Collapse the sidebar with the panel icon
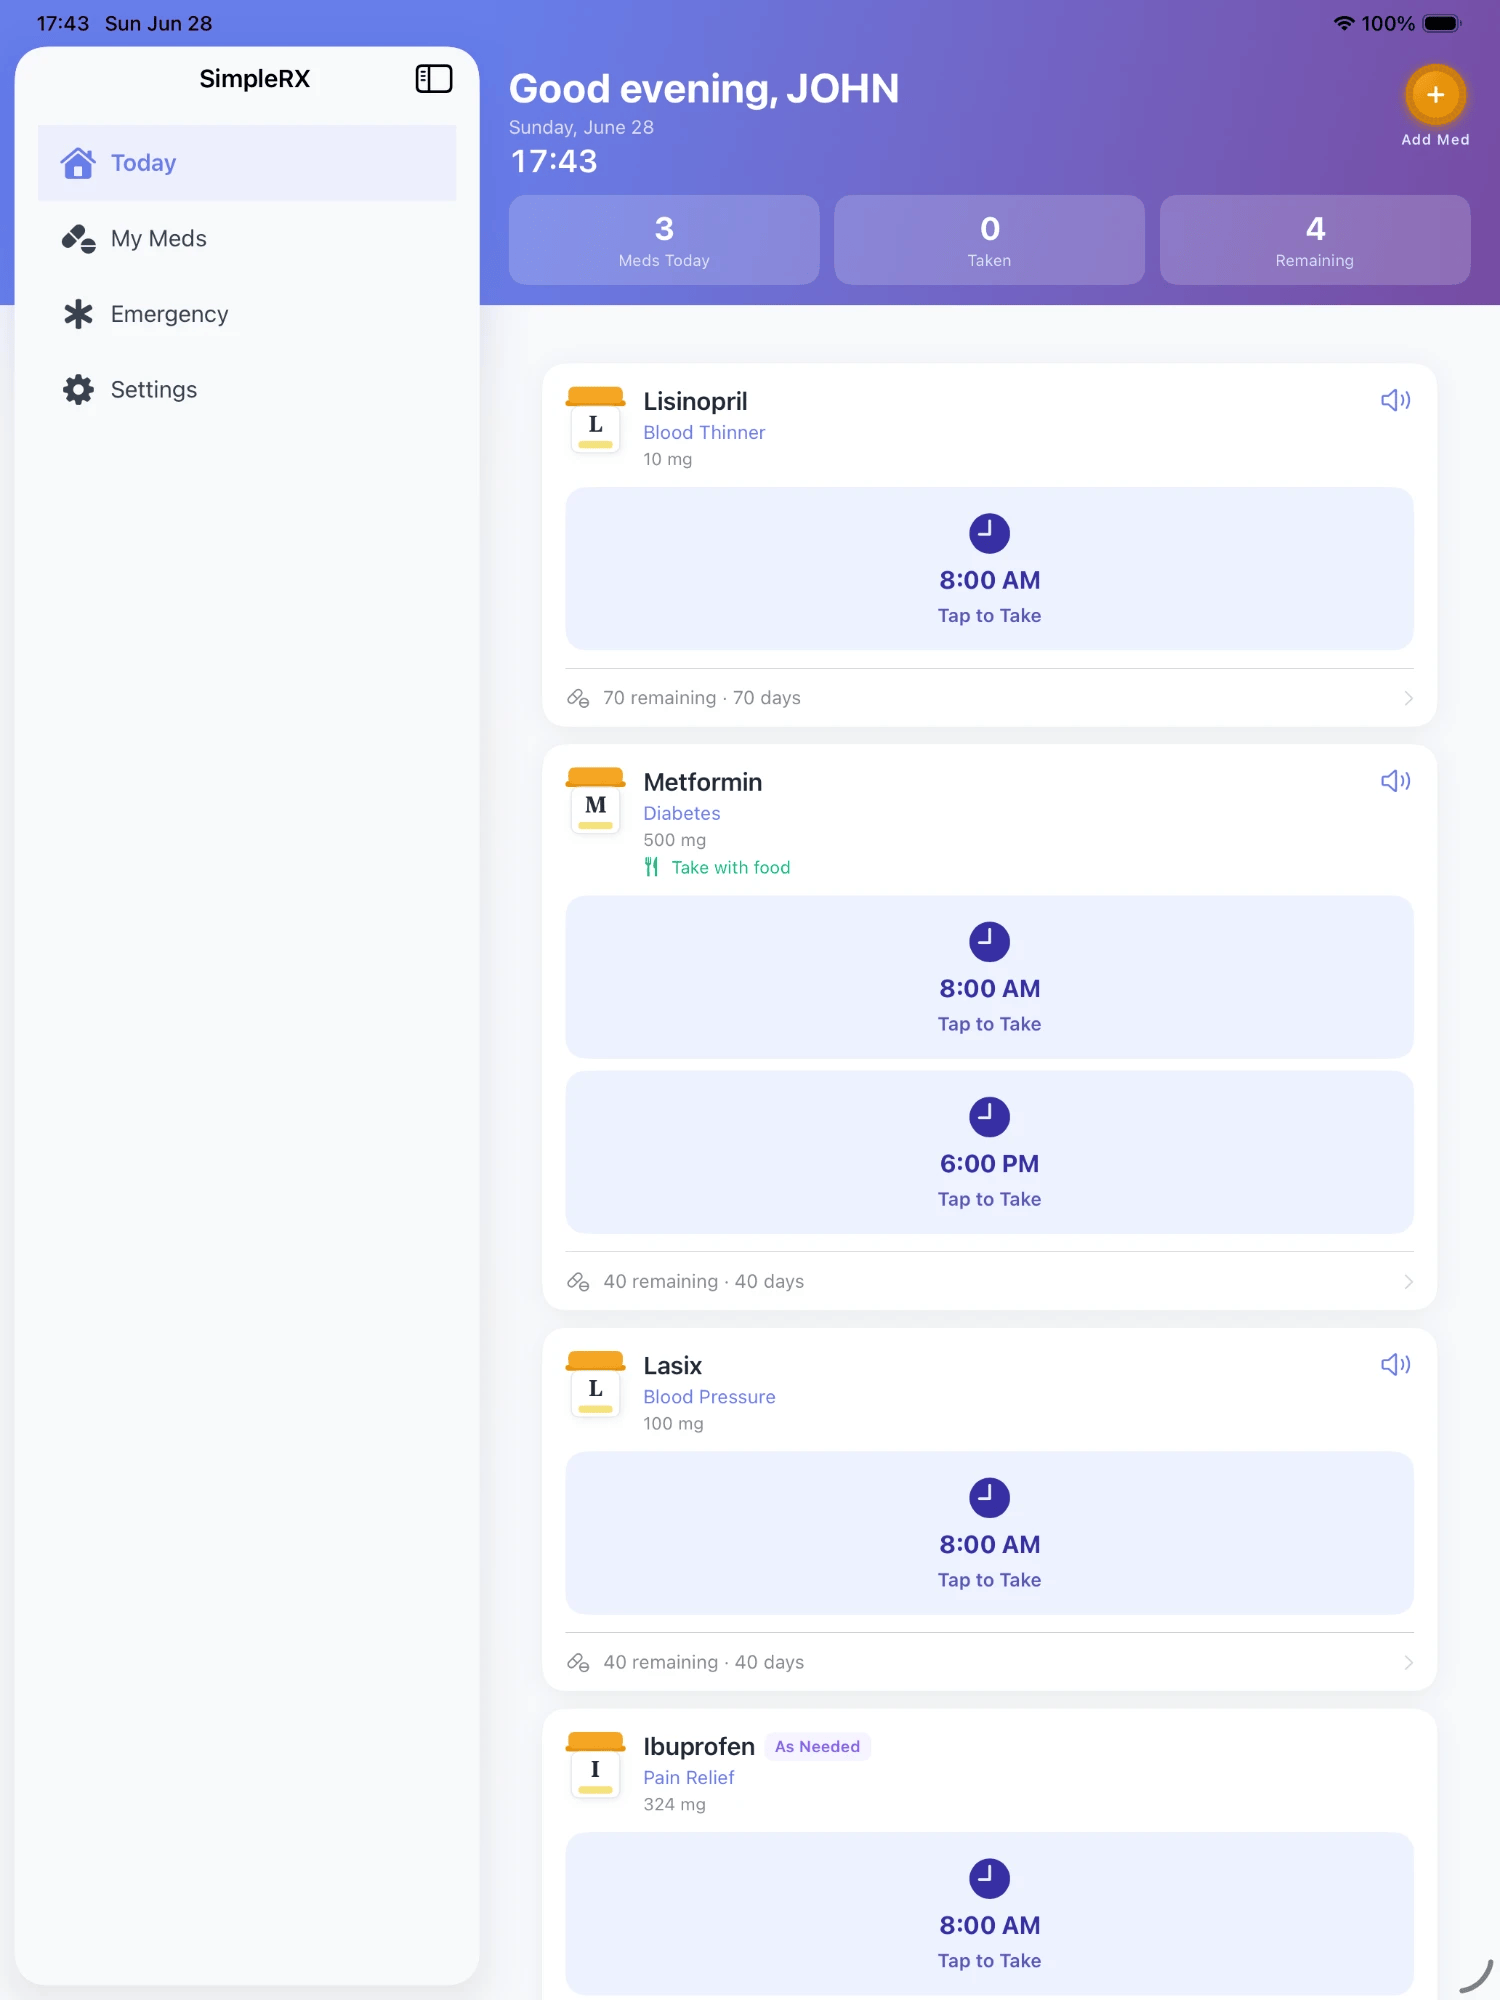The height and width of the screenshot is (2000, 1500). tap(434, 79)
